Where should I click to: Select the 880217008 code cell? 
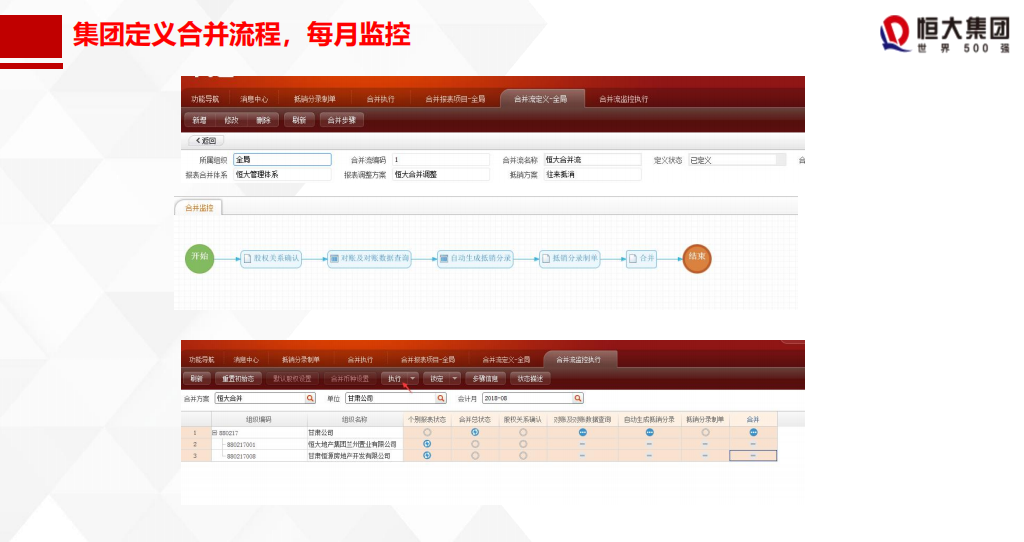pyautogui.click(x=259, y=456)
